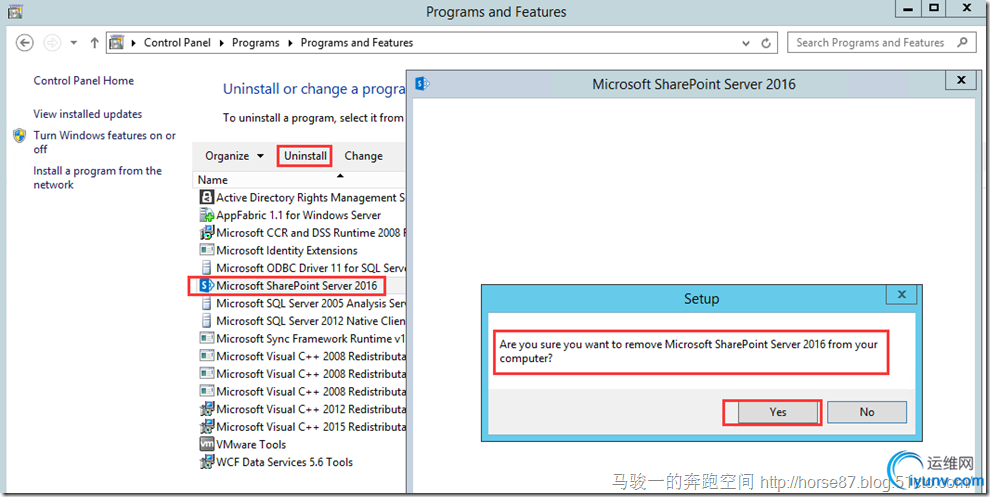
Task: Click the AppFabric program icon
Action: click(x=206, y=215)
